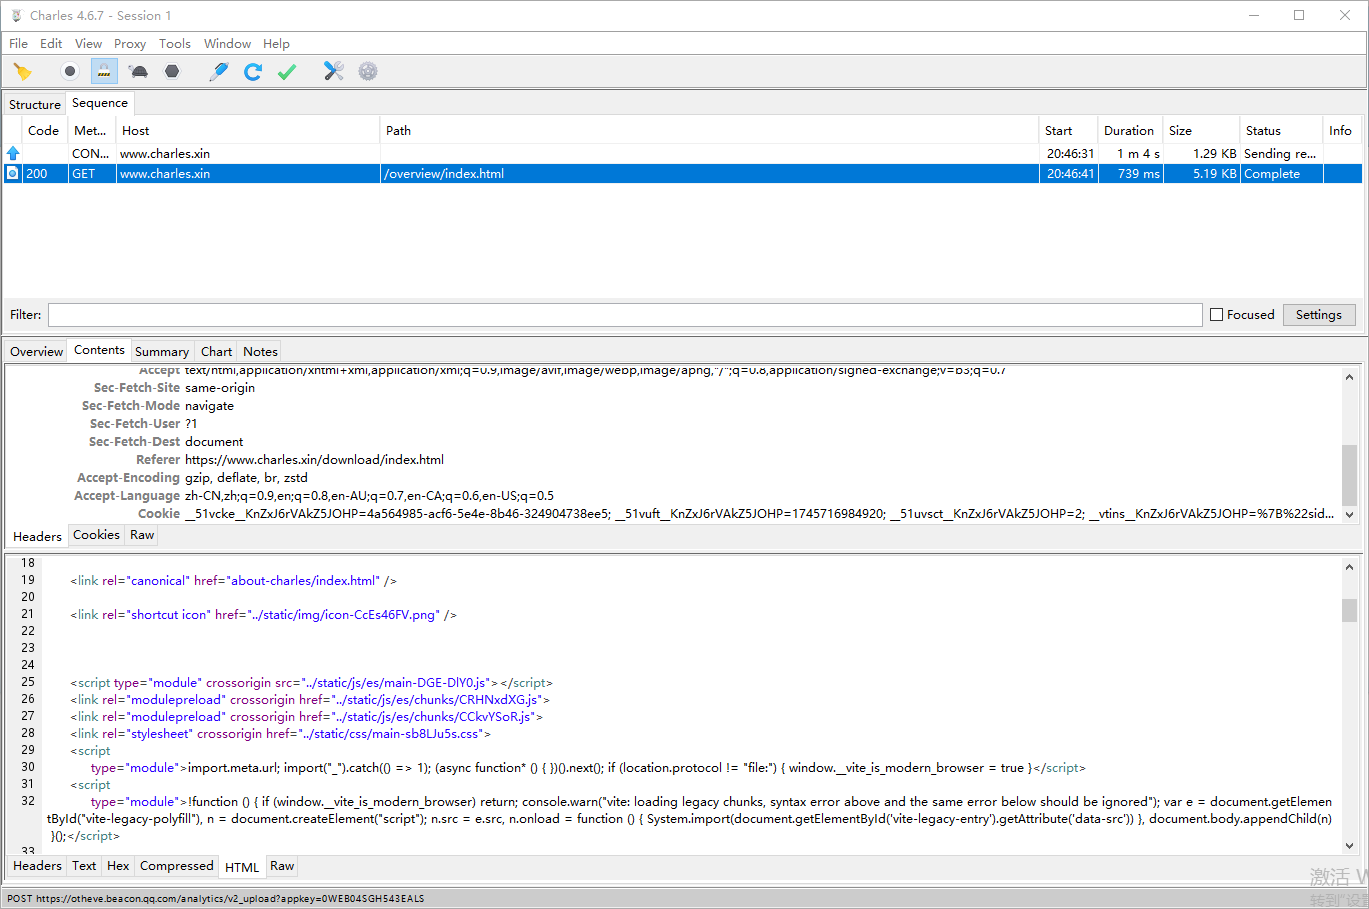This screenshot has height=909, width=1369.
Task: Show response Text tab
Action: (x=84, y=866)
